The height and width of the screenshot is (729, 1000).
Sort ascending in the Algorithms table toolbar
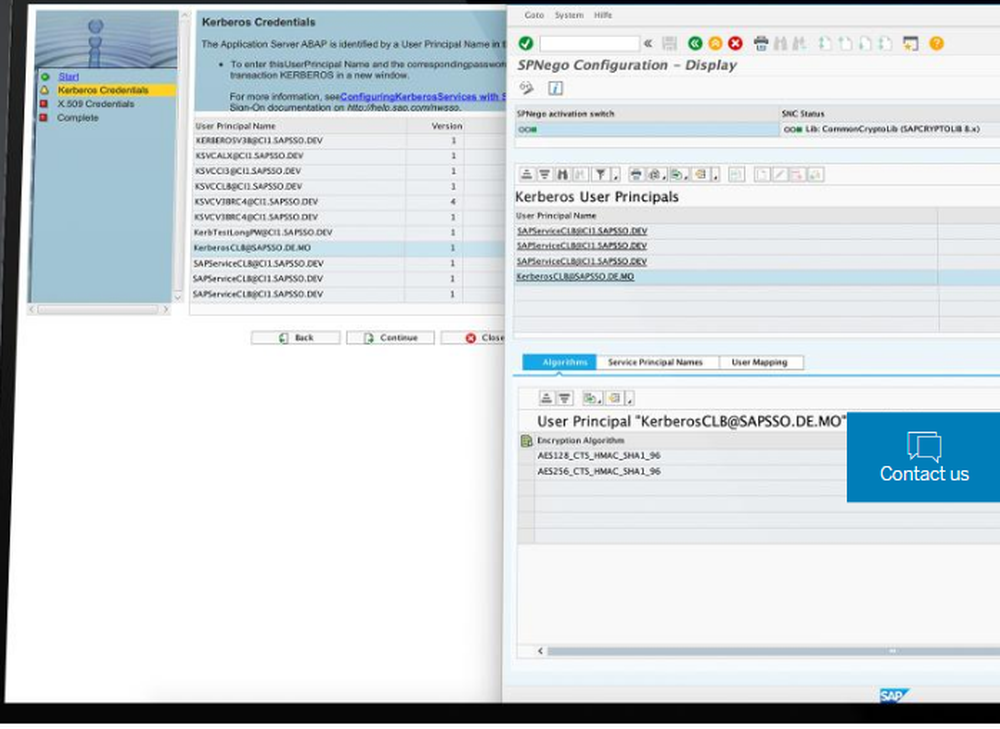click(546, 398)
